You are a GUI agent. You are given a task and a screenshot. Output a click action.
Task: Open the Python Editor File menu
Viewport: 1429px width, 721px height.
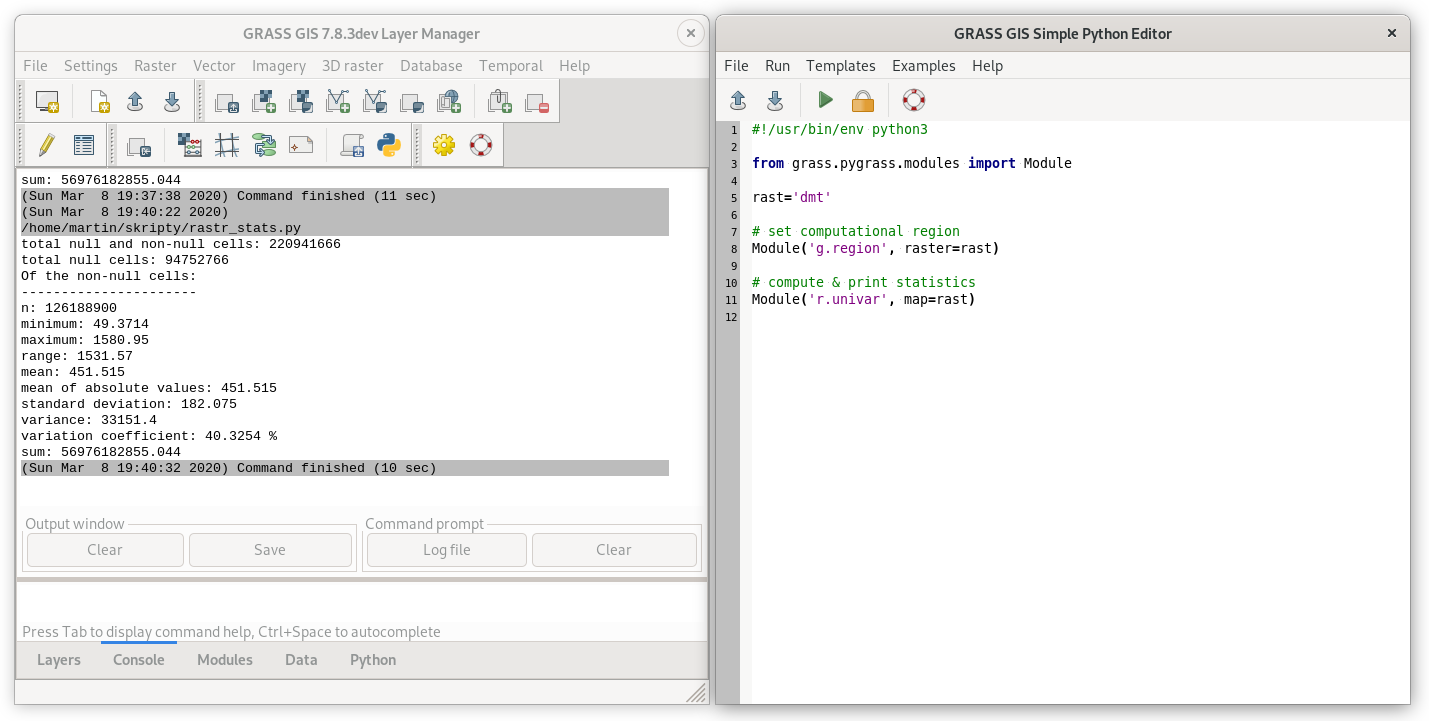click(736, 65)
